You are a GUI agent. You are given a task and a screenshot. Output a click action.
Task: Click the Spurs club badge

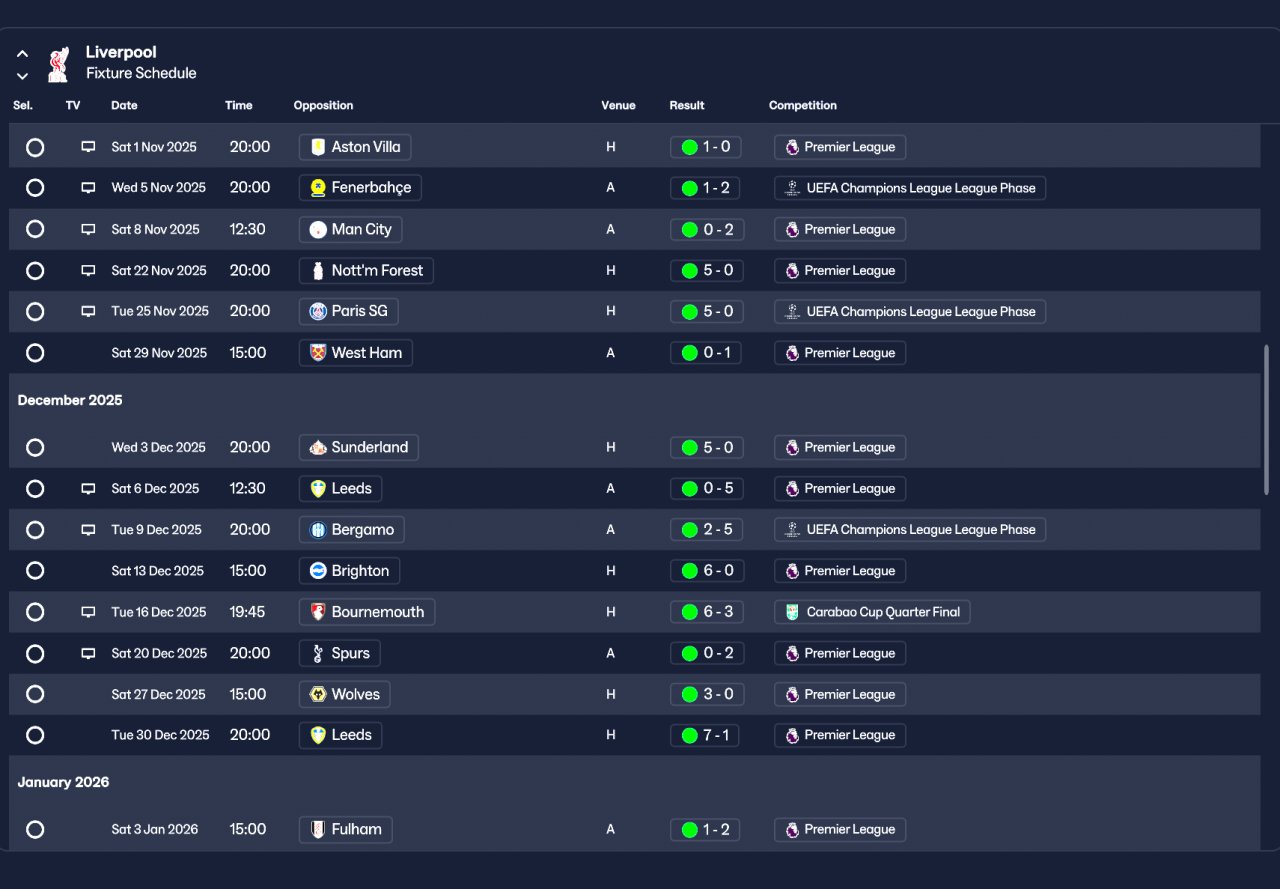click(318, 653)
